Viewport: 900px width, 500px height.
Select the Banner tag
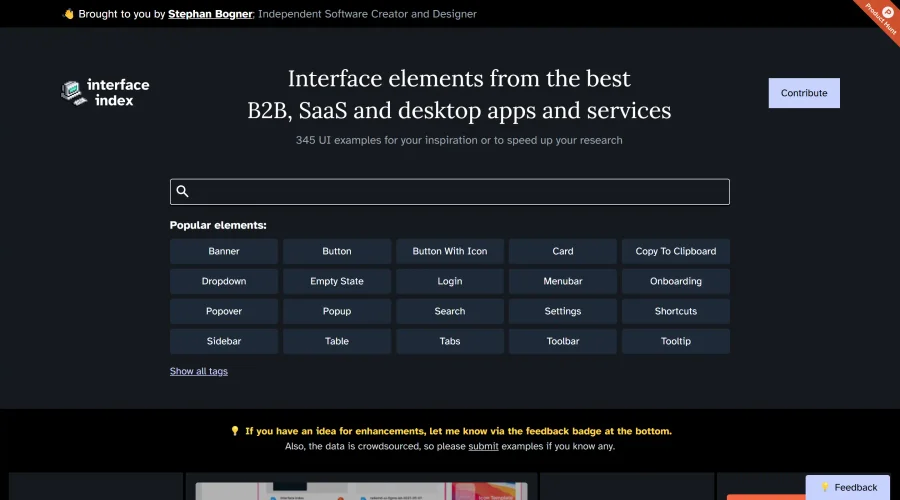coord(224,251)
